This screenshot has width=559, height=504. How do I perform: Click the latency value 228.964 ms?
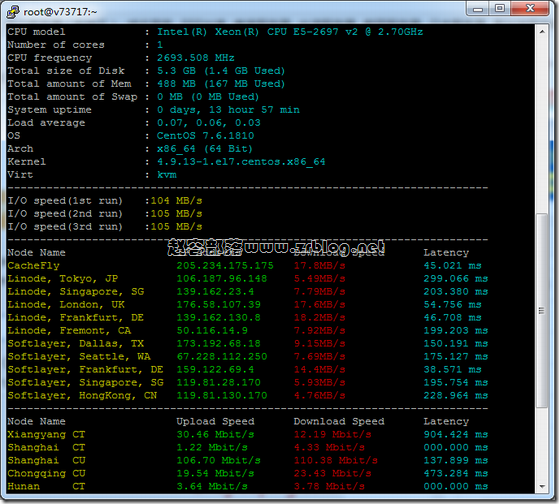(456, 396)
